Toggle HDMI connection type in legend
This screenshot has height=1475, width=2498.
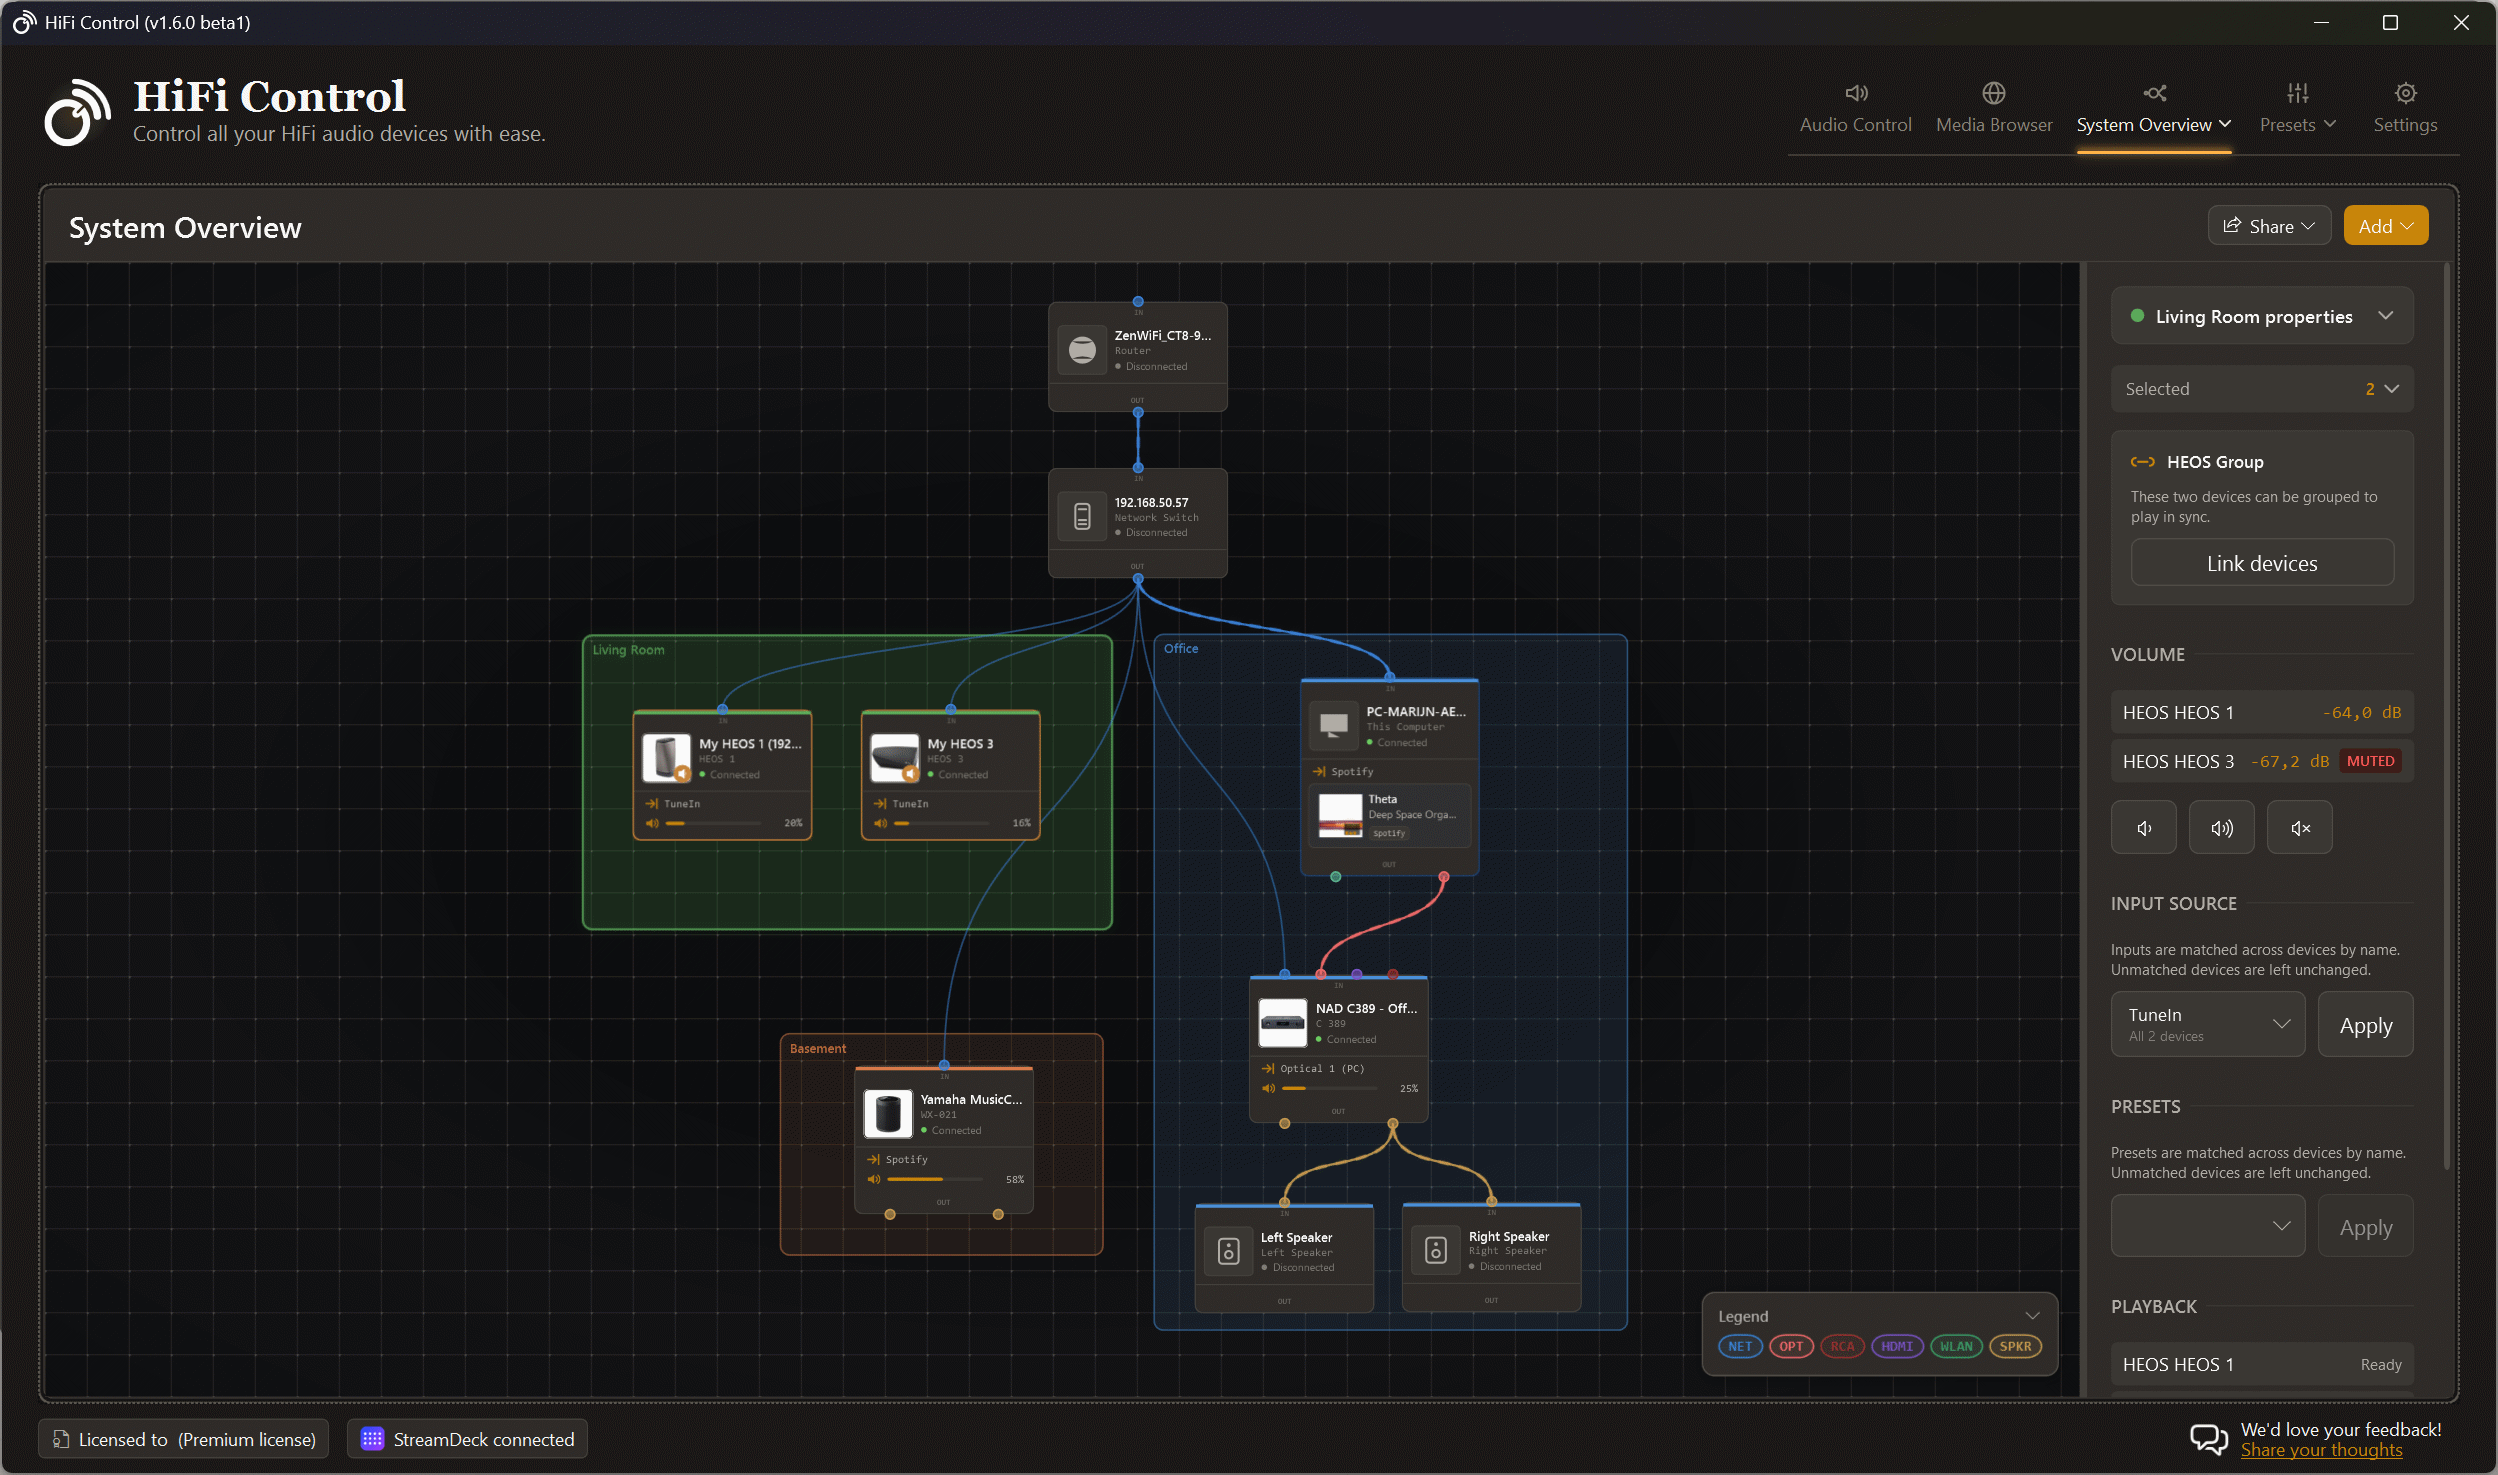point(1897,1347)
